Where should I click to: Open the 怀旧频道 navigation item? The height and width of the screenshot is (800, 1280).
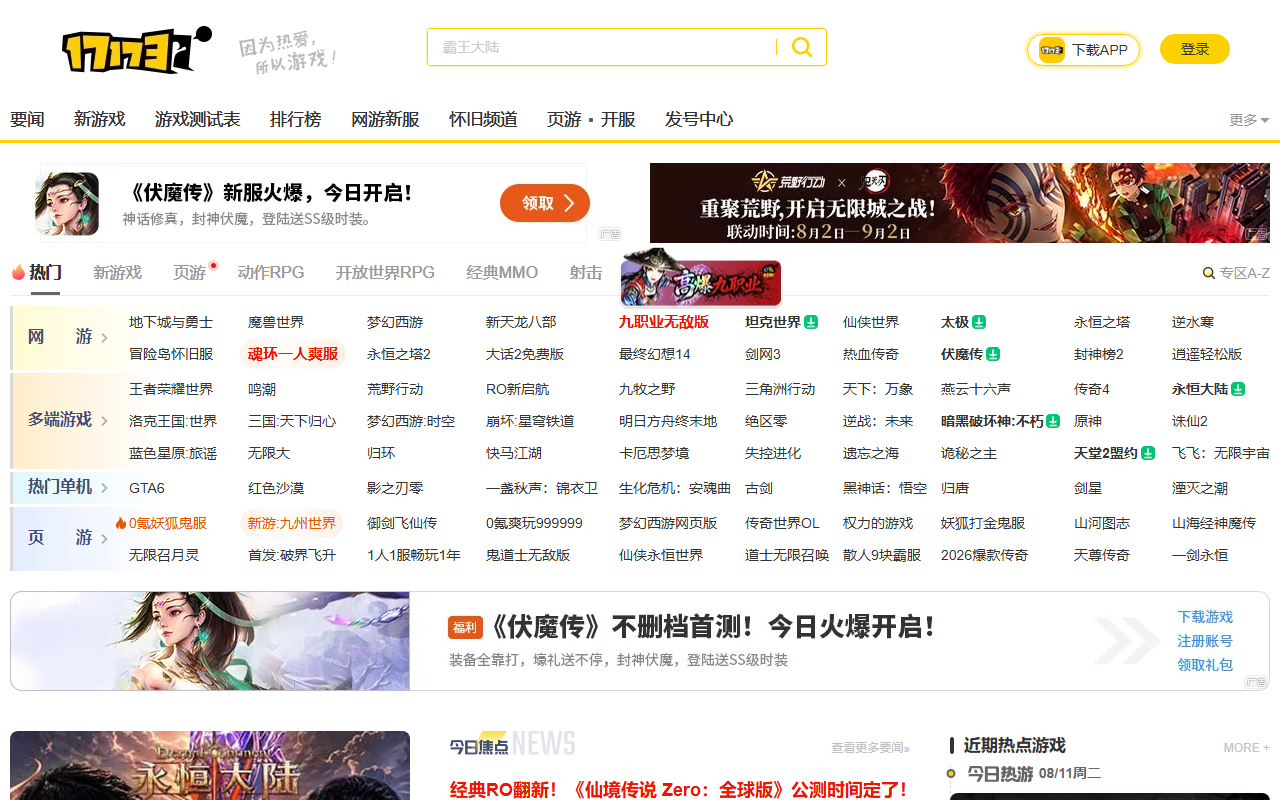click(x=483, y=119)
